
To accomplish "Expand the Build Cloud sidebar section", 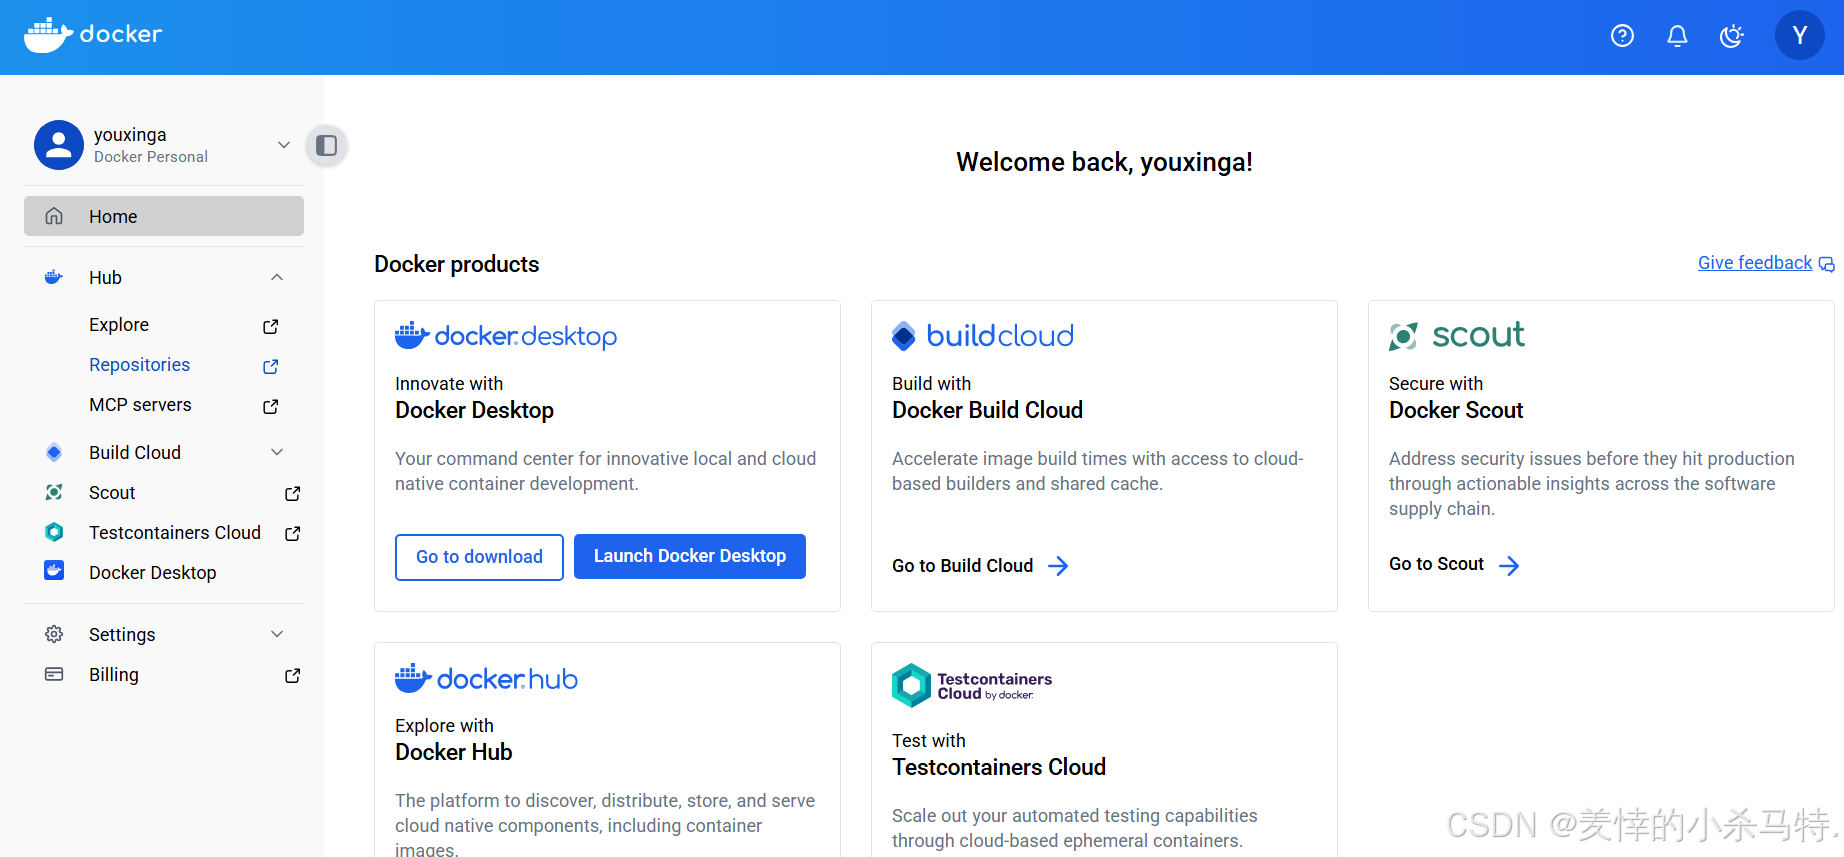I will tap(277, 452).
